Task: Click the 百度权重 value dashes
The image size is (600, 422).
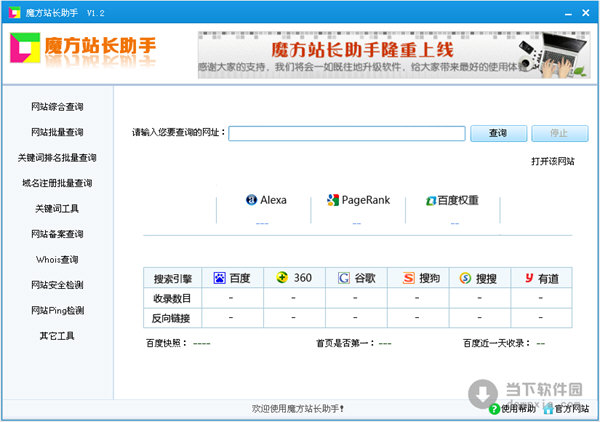Action: pyautogui.click(x=455, y=223)
